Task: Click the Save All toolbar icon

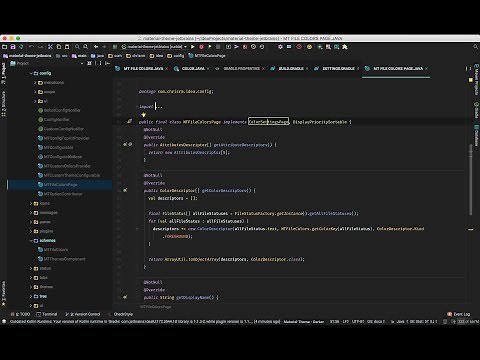Action: click(13, 47)
